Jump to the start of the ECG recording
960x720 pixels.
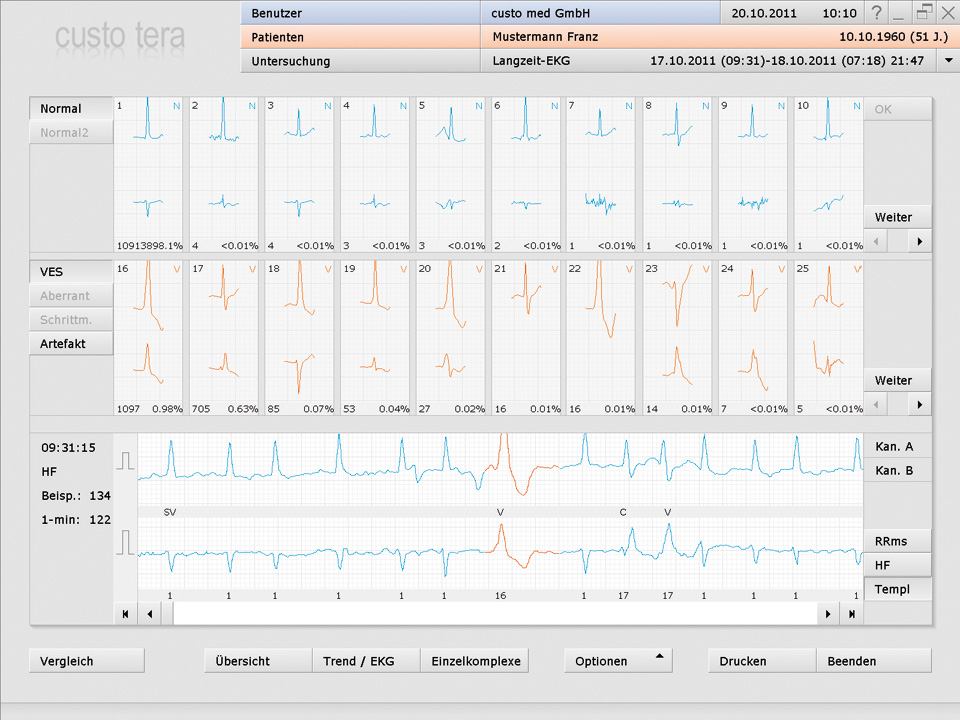125,614
